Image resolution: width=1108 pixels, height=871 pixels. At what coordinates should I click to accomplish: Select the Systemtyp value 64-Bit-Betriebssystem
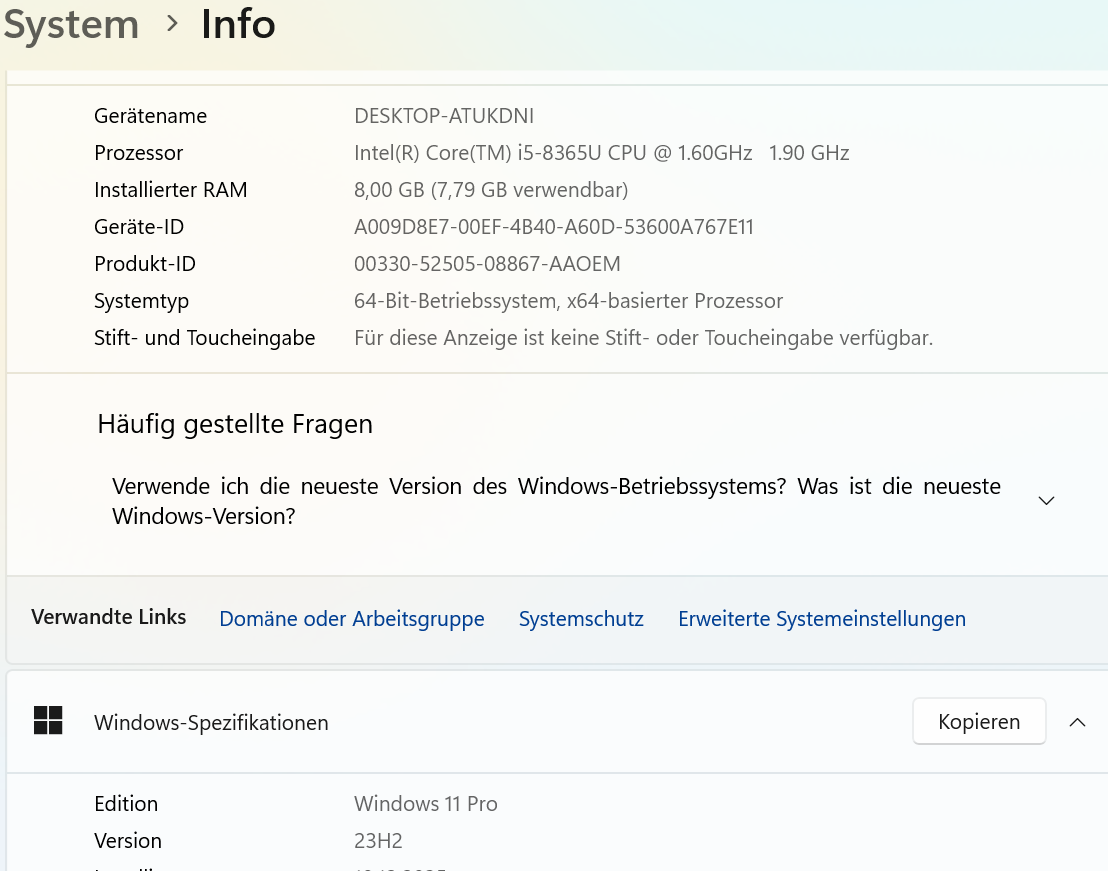point(568,301)
